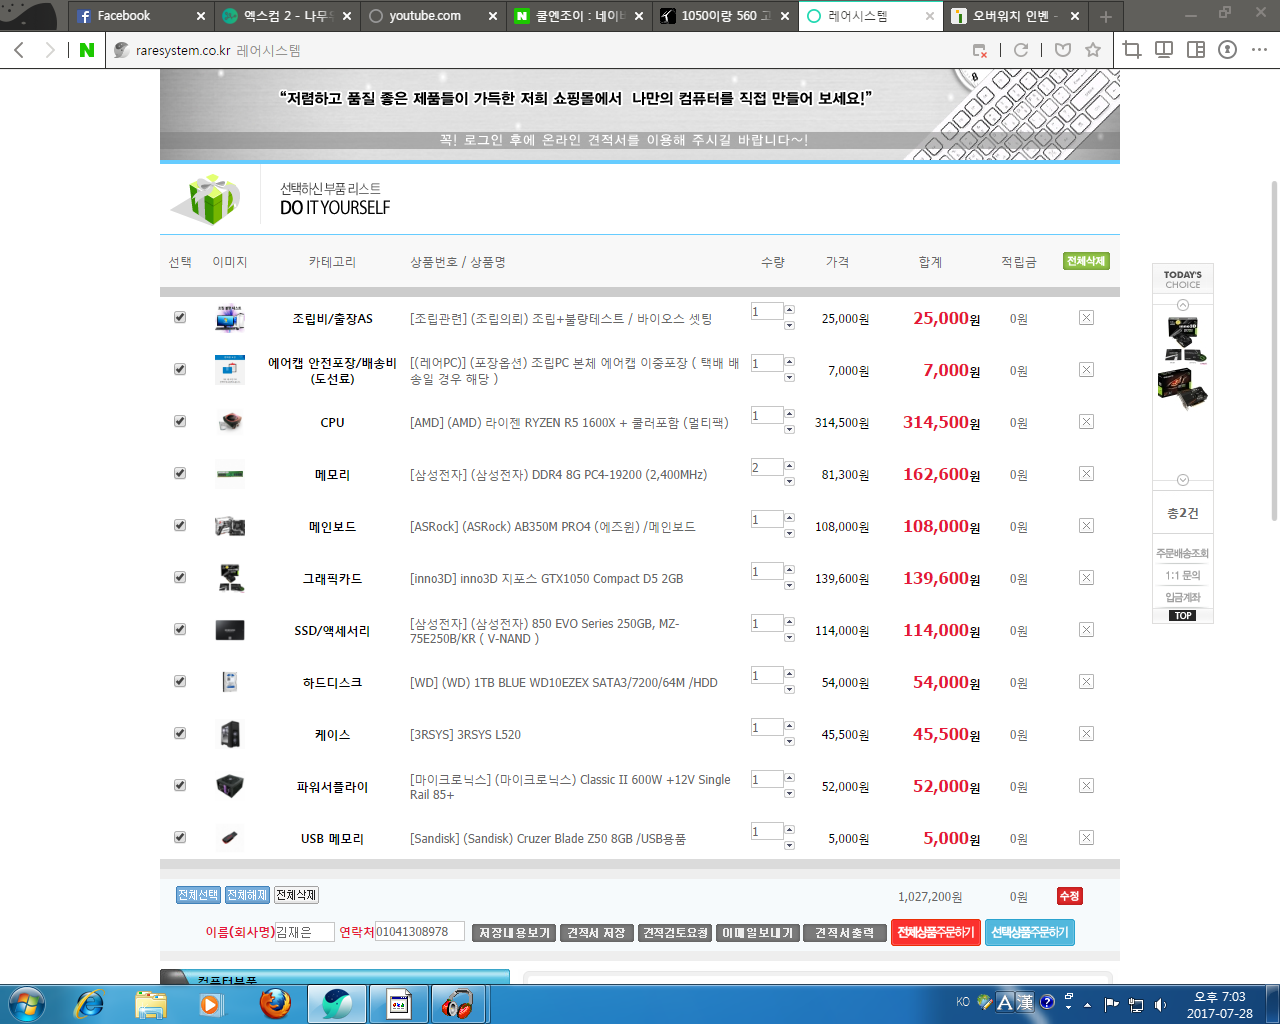Click the 연락처 phone number field
Viewport: 1280px width, 1024px height.
pyautogui.click(x=420, y=932)
